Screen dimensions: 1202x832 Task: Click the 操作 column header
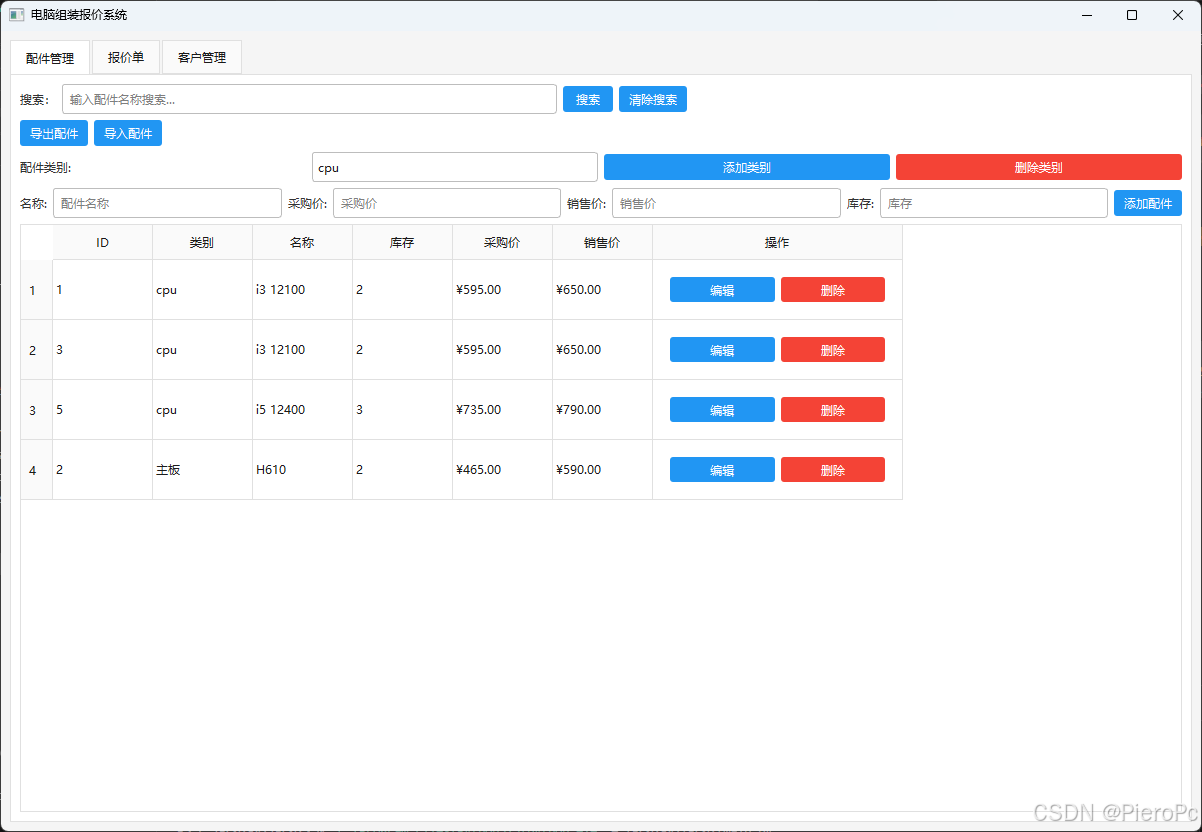click(777, 243)
